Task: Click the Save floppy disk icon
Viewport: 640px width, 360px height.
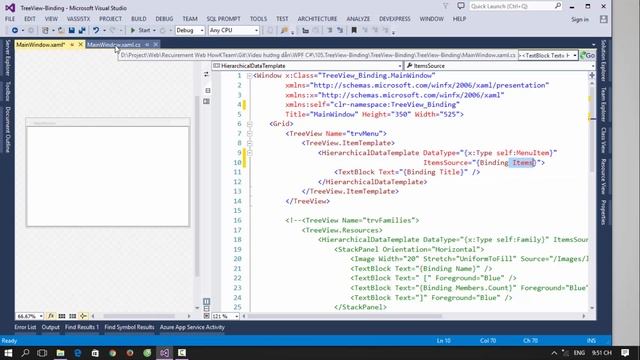Action: [71, 30]
